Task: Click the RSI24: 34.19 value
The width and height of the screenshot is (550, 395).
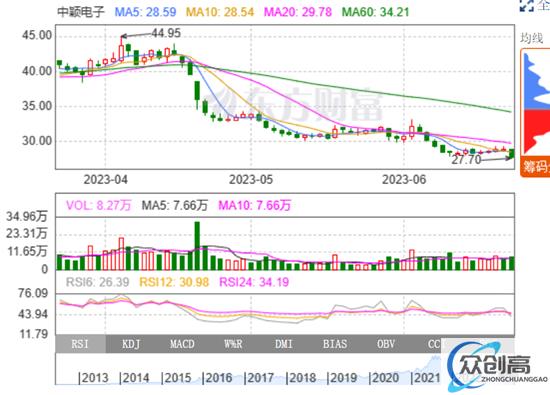Action: pyautogui.click(x=254, y=282)
